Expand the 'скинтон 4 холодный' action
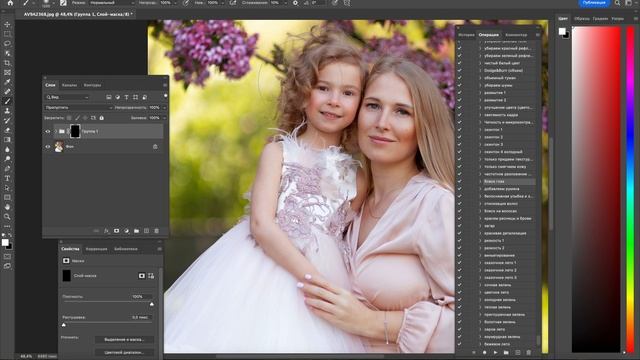This screenshot has width=640, height=360. [x=480, y=152]
